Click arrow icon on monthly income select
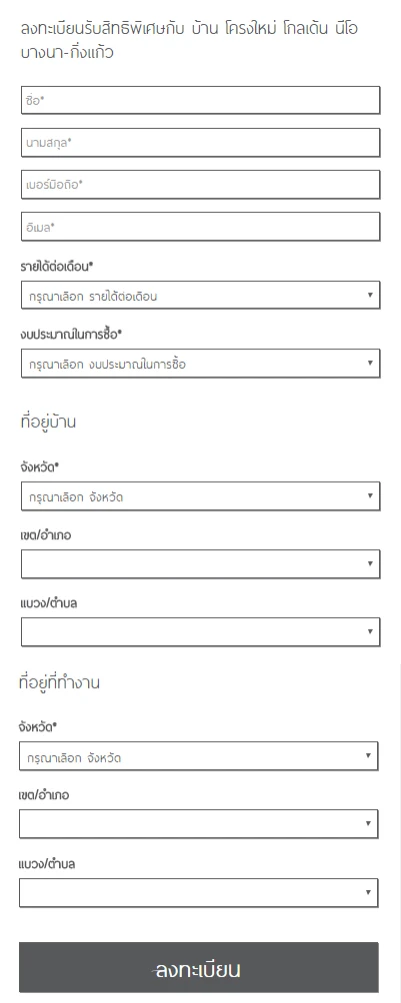 tap(370, 295)
